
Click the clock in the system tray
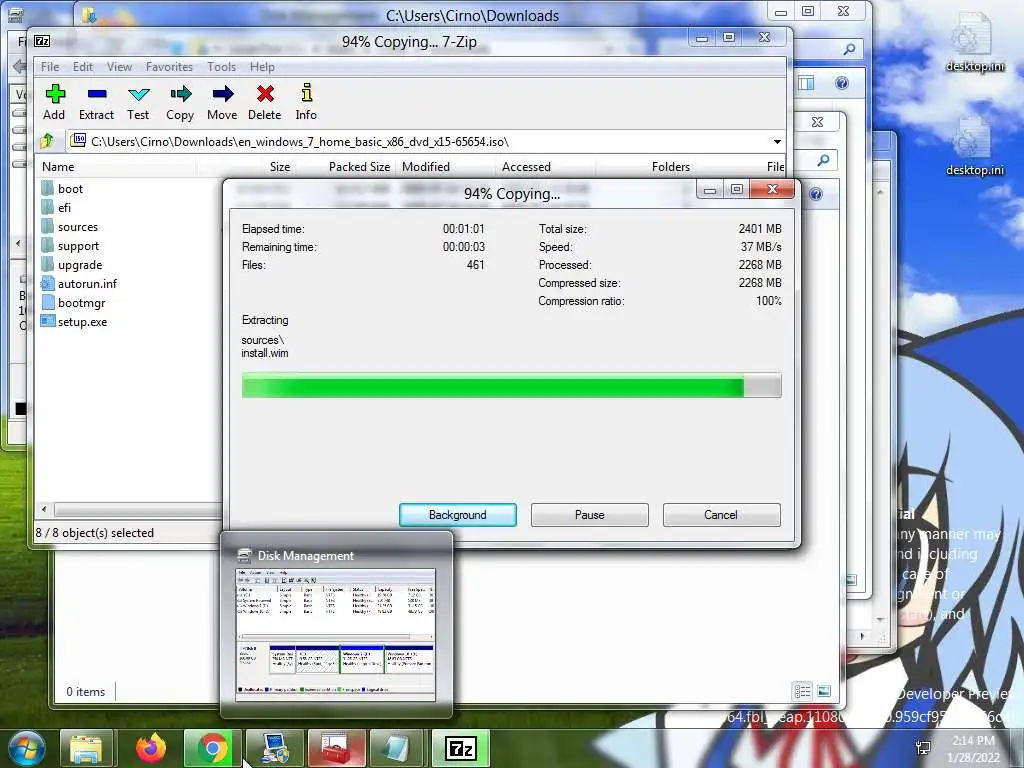pos(973,749)
